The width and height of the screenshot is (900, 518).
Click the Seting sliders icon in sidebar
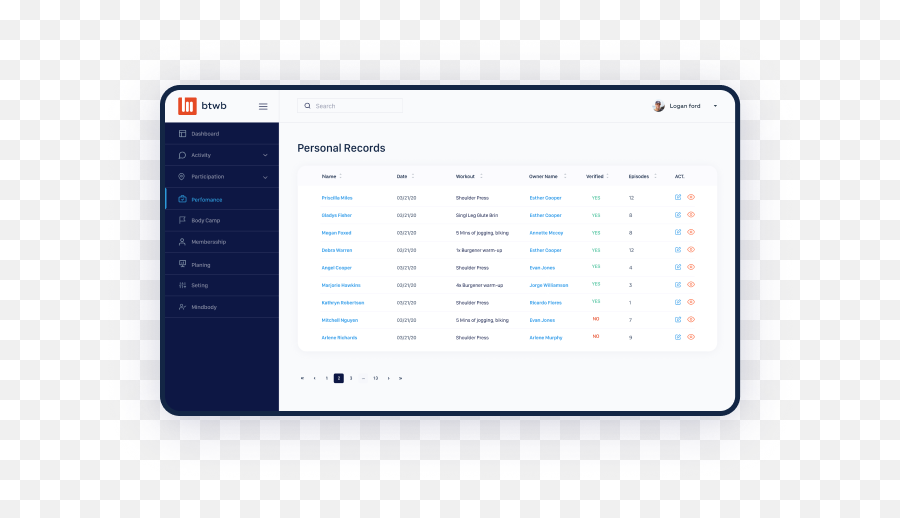[x=183, y=285]
